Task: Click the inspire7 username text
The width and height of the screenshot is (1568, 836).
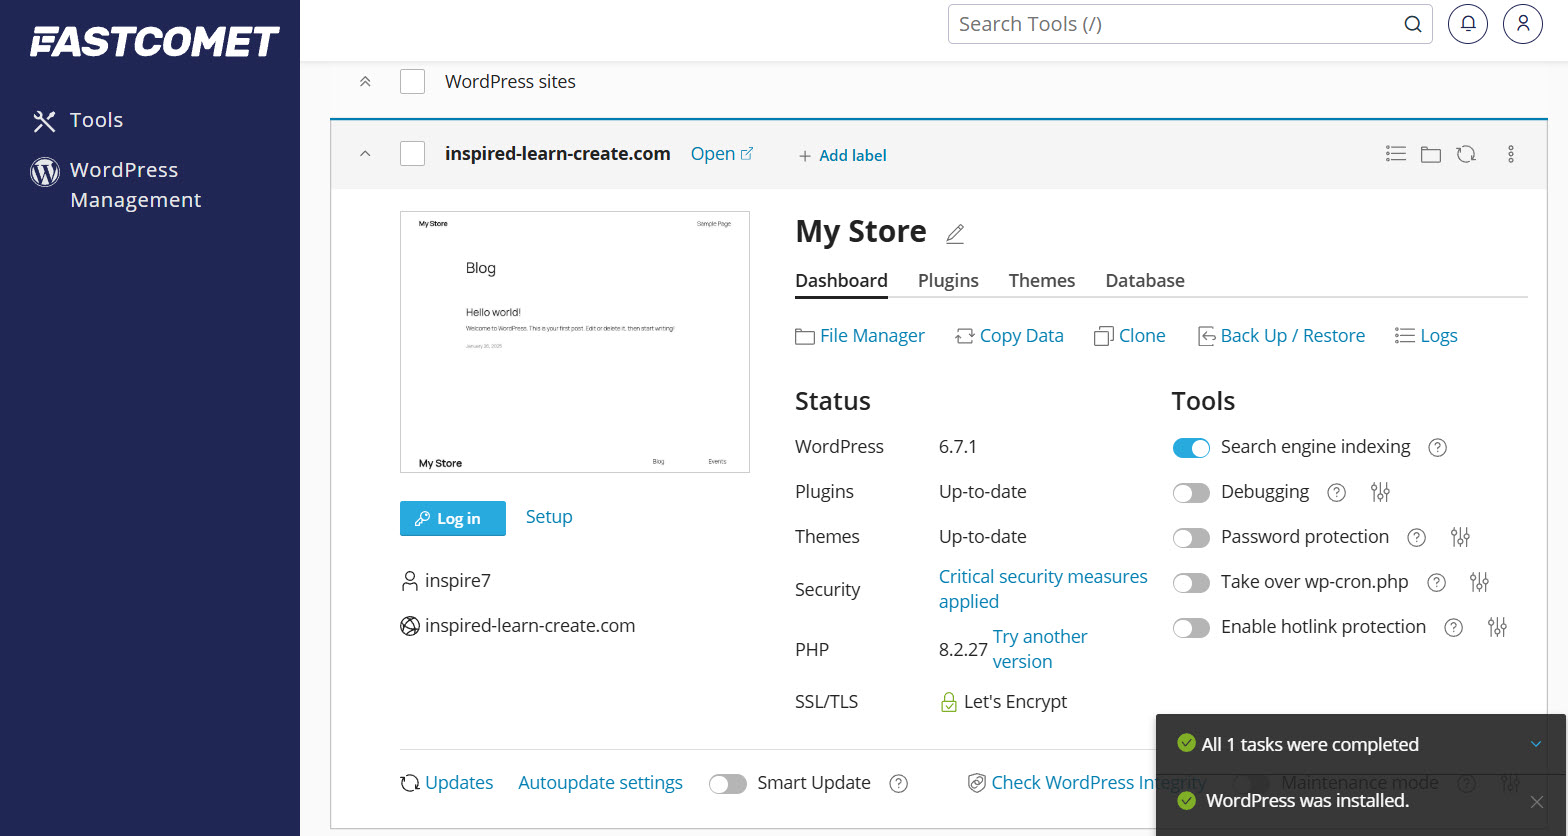Action: 458,581
